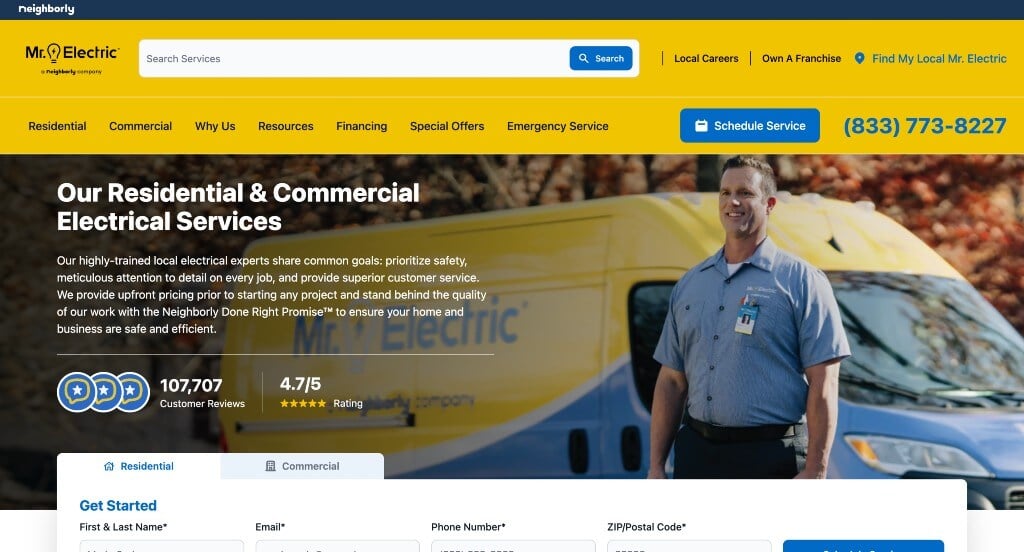Viewport: 1024px width, 552px height.
Task: Click the magnifier icon in Search button
Action: (x=583, y=58)
